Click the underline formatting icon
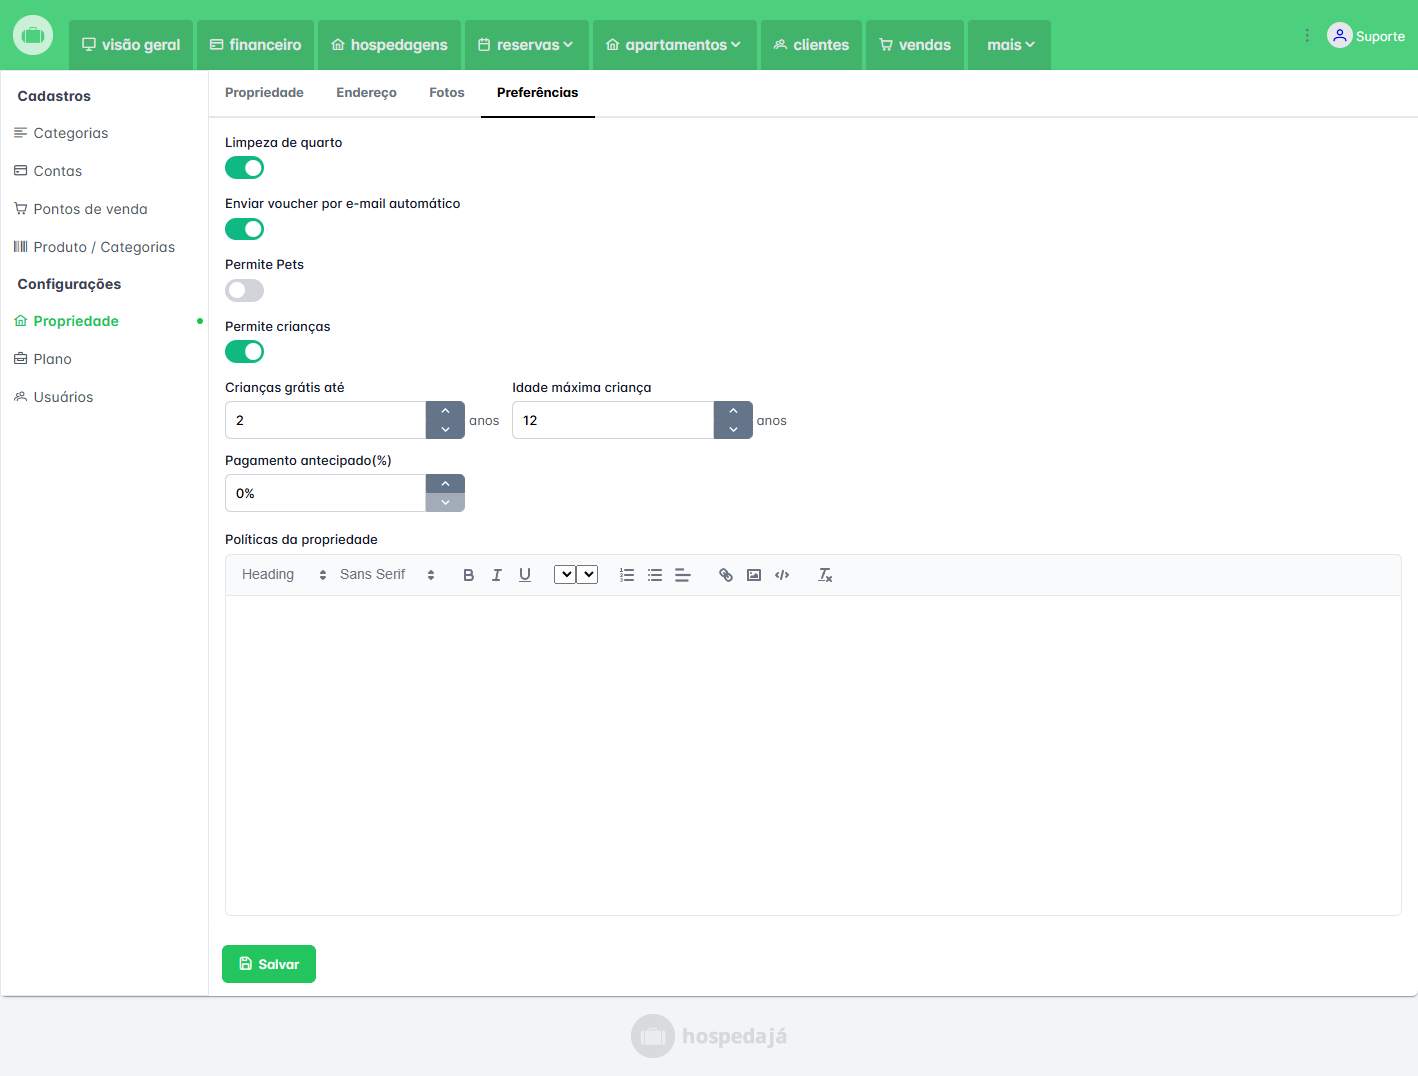Screen dimensions: 1418x1076 pos(525,575)
